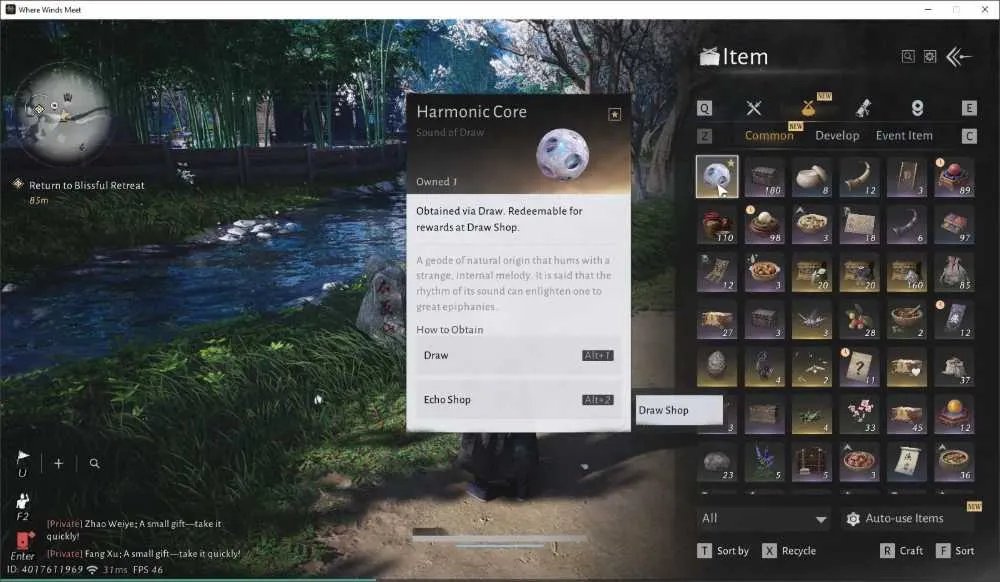This screenshot has width=1000, height=582.
Task: Click the figure icon labeled F2
Action: coord(23,499)
